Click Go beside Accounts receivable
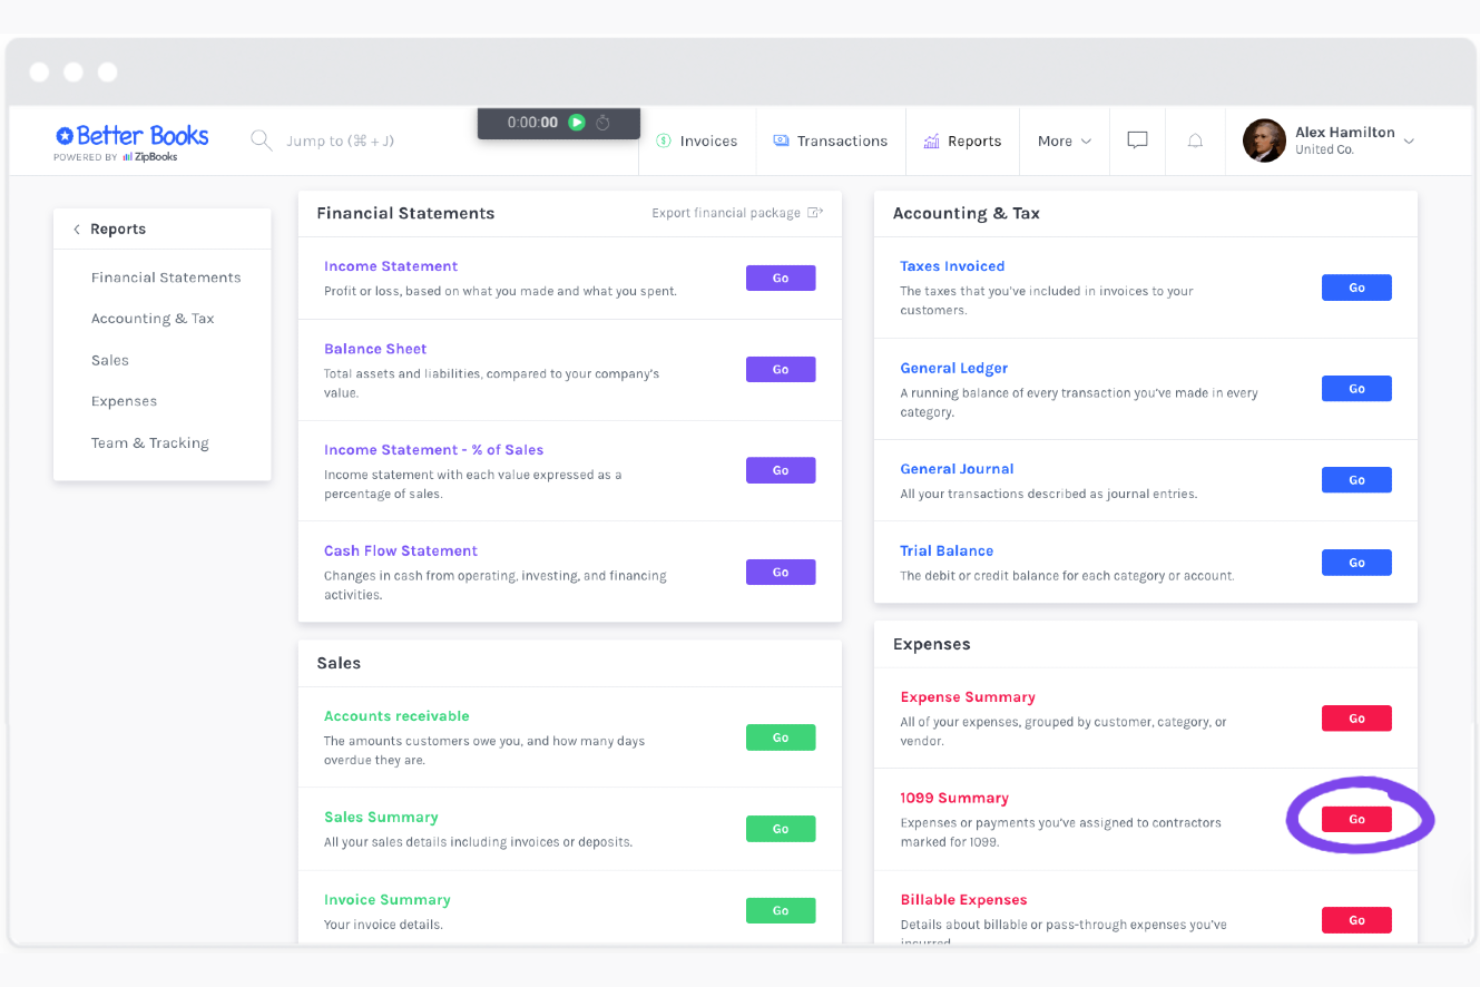Image resolution: width=1480 pixels, height=987 pixels. 780,737
